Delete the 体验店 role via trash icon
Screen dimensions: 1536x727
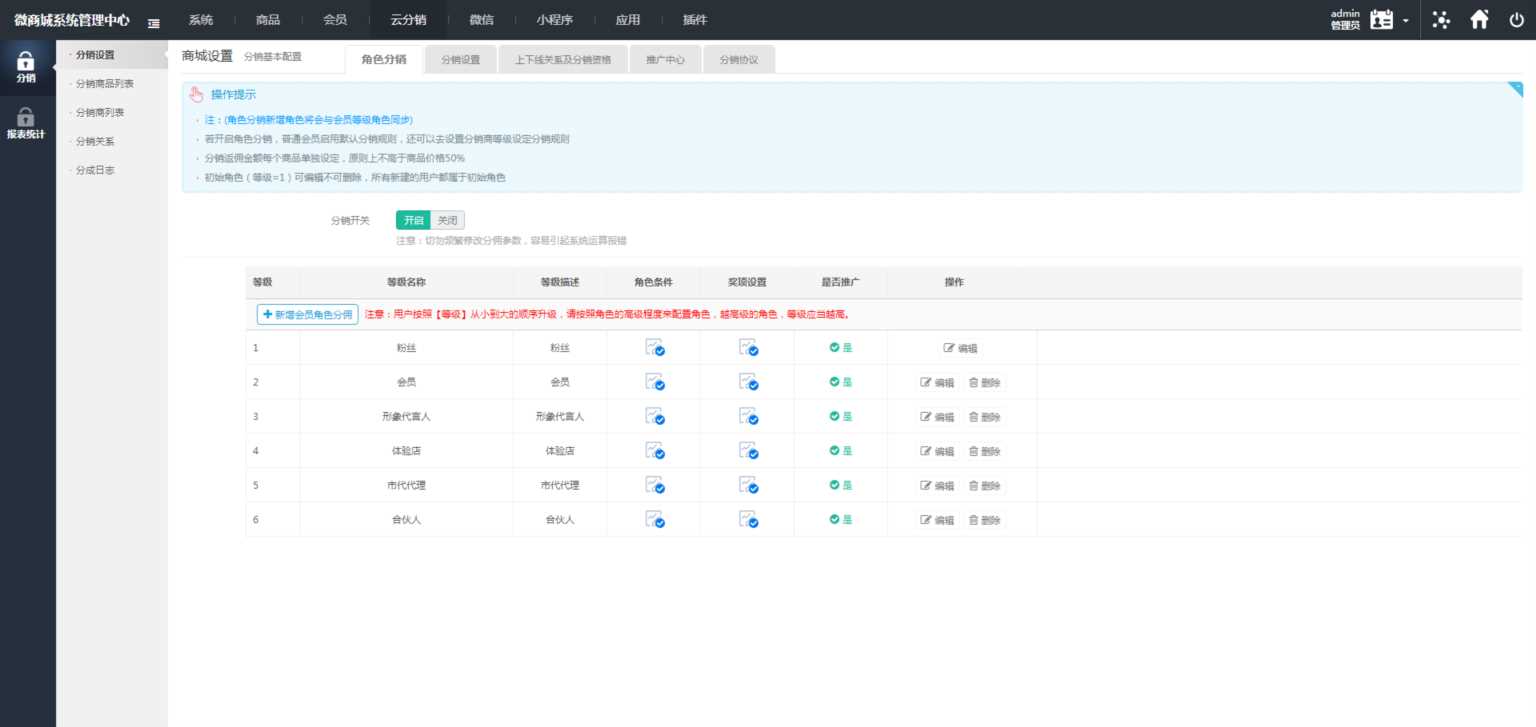click(x=984, y=452)
